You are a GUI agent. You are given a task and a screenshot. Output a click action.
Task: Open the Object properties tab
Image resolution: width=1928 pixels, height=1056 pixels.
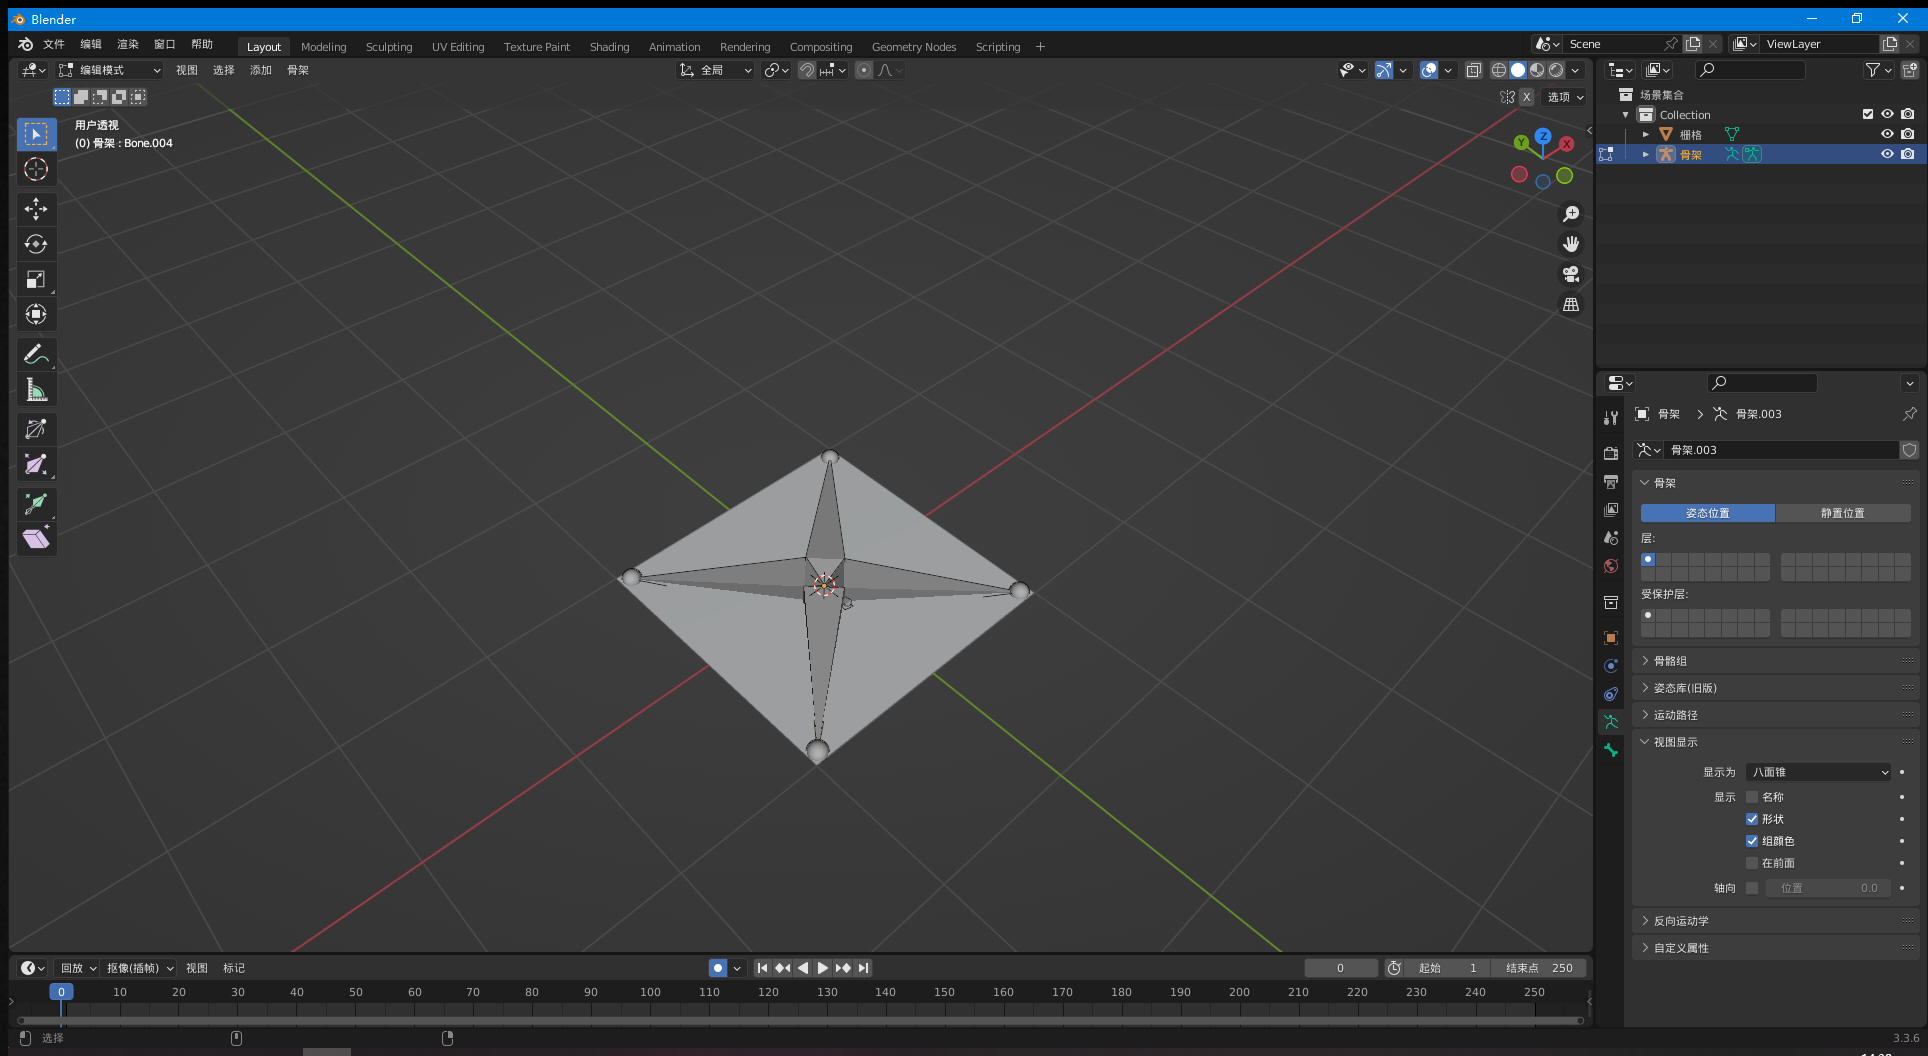point(1610,638)
